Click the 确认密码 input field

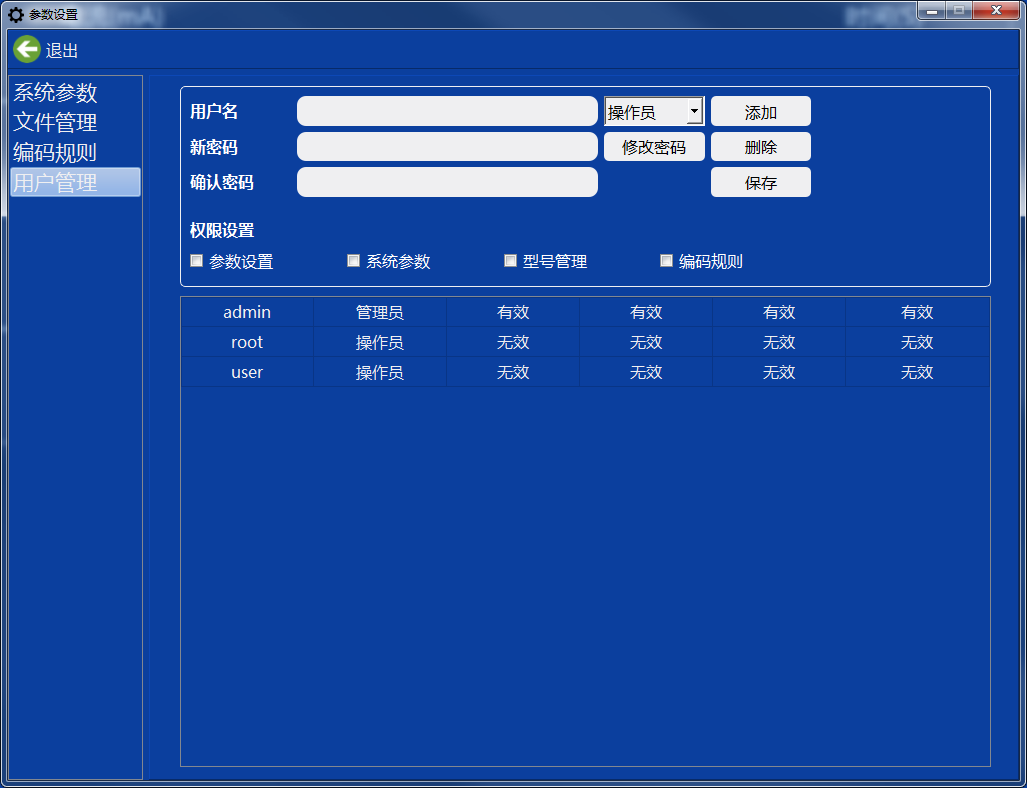[447, 182]
